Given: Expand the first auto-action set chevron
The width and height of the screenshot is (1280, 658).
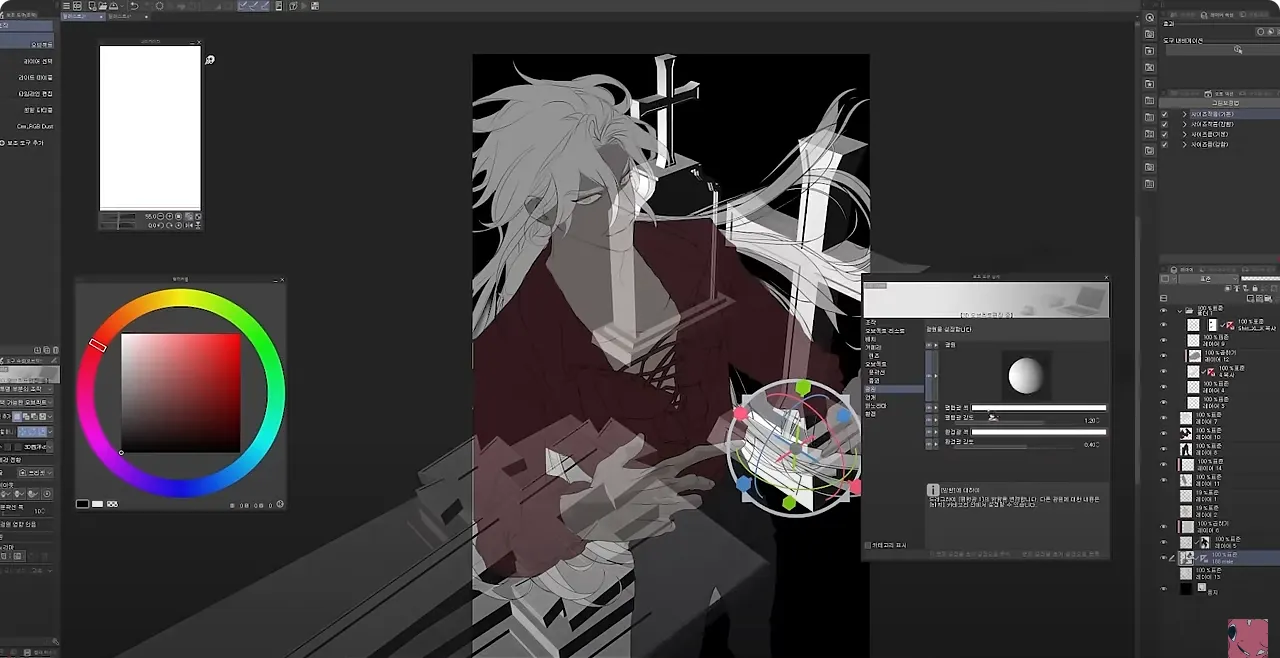Looking at the screenshot, I should (x=1184, y=115).
